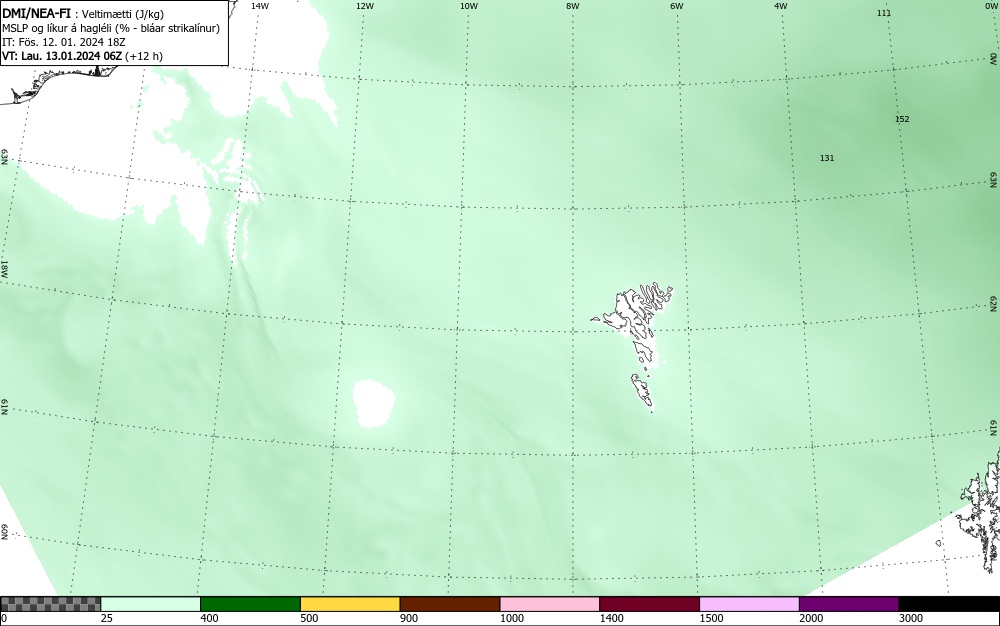Screen dimensions: 1000x626
Task: Click the legend tick label 2000
Action: pyautogui.click(x=811, y=618)
